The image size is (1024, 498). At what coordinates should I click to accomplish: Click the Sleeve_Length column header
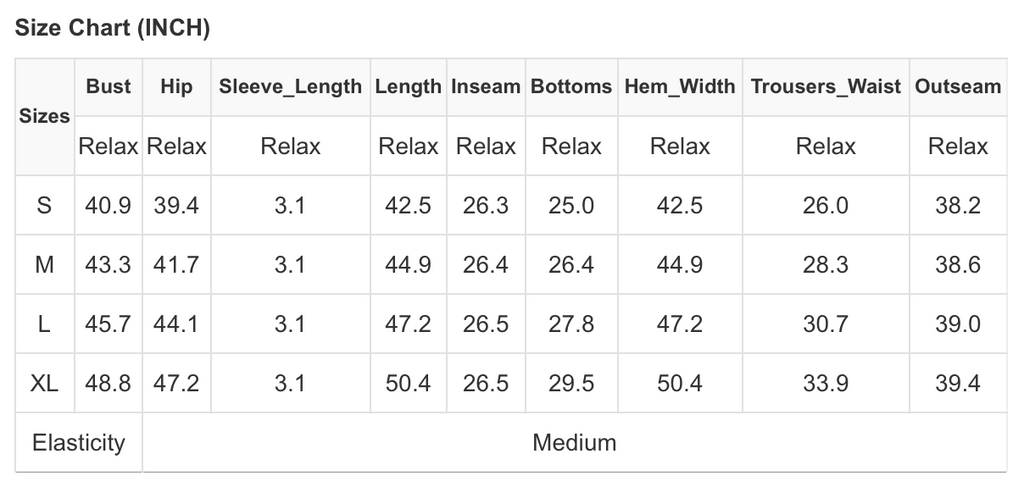pos(290,86)
